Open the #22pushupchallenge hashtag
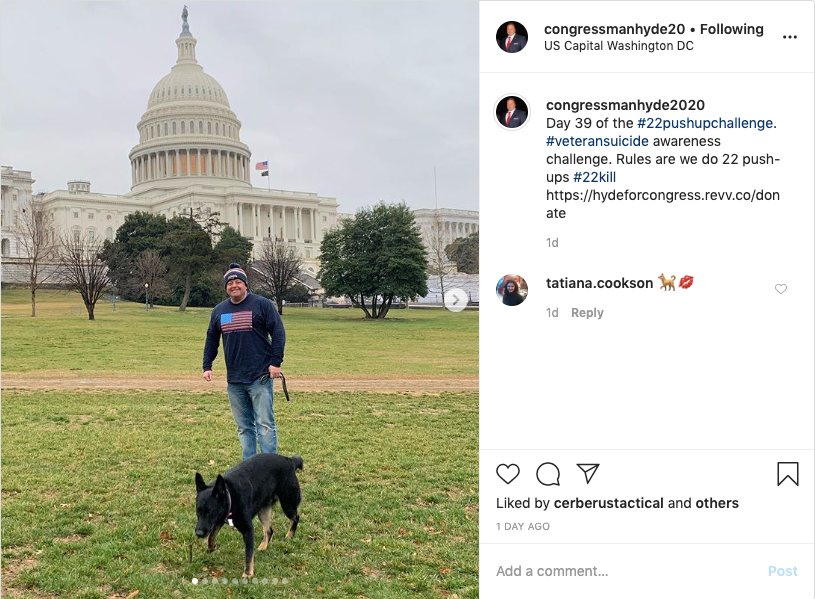The height and width of the screenshot is (599, 815). coord(705,123)
